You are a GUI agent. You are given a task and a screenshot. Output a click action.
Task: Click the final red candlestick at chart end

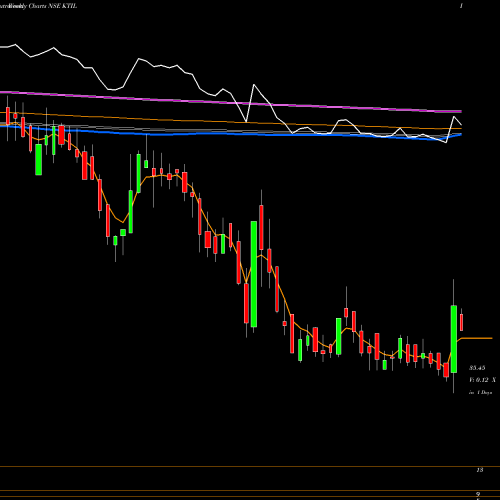coord(462,322)
